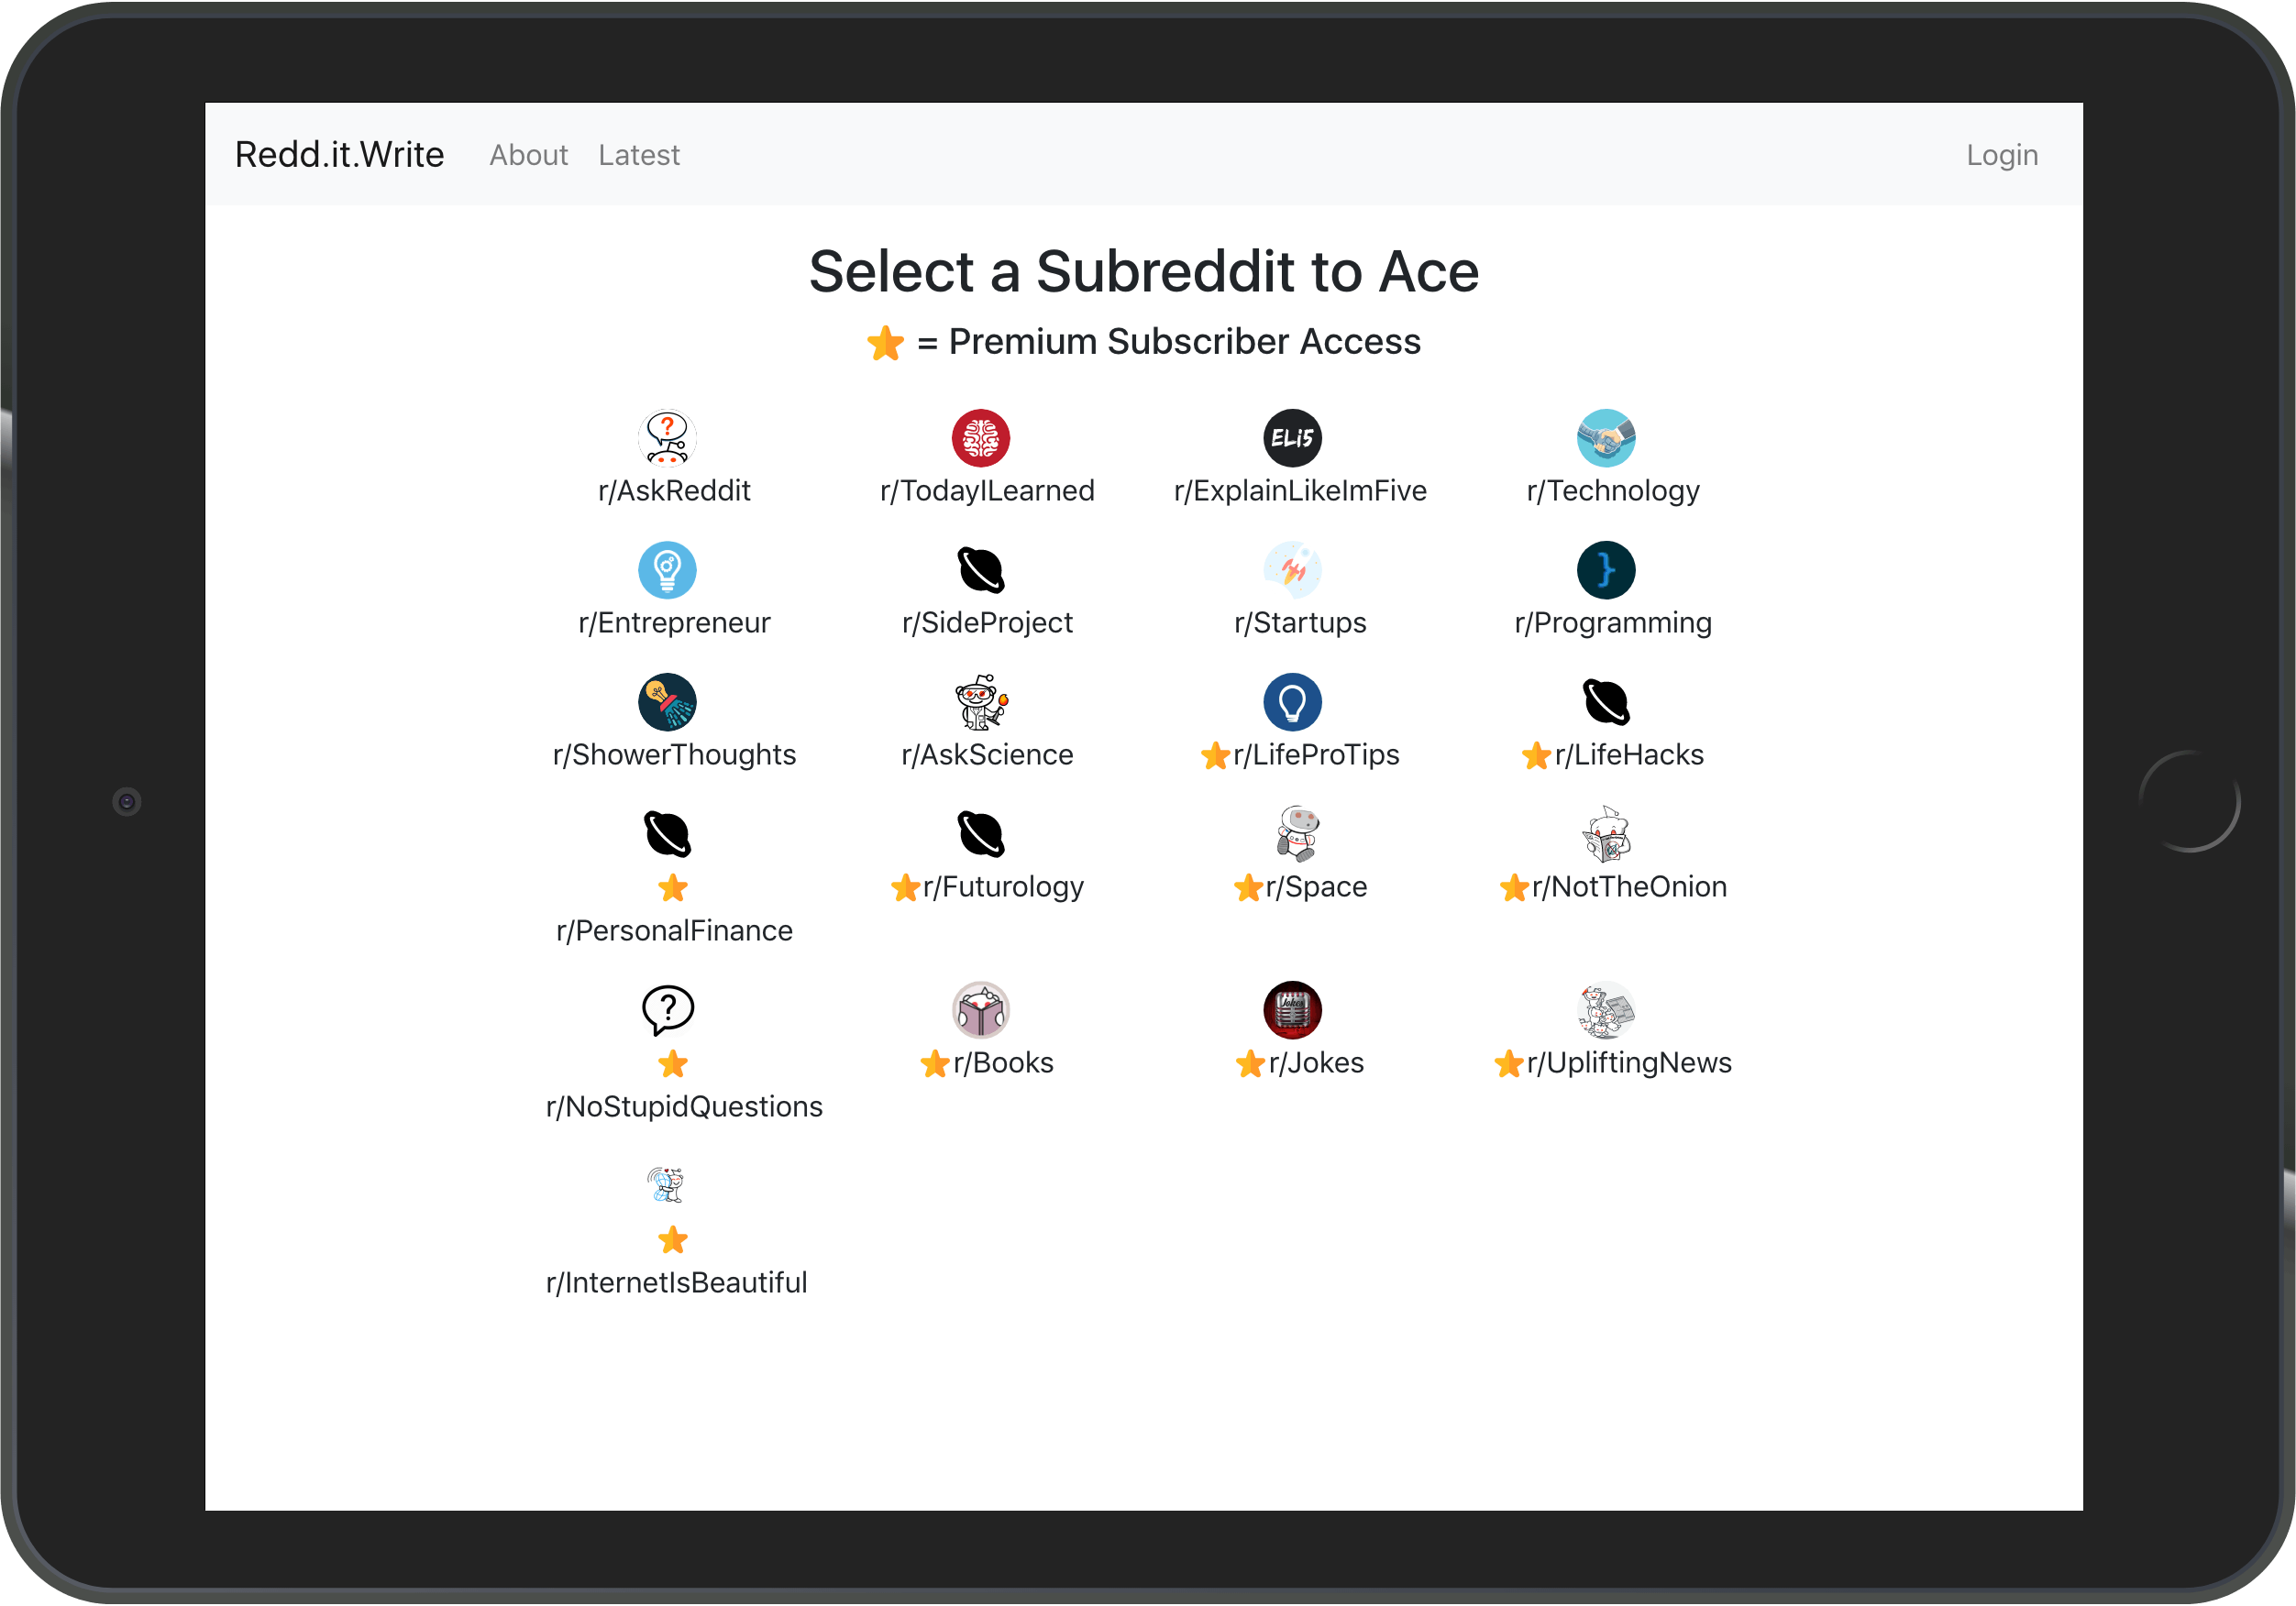Select the r/AskScience label
Screen dimensions: 2296x1606
[x=987, y=755]
